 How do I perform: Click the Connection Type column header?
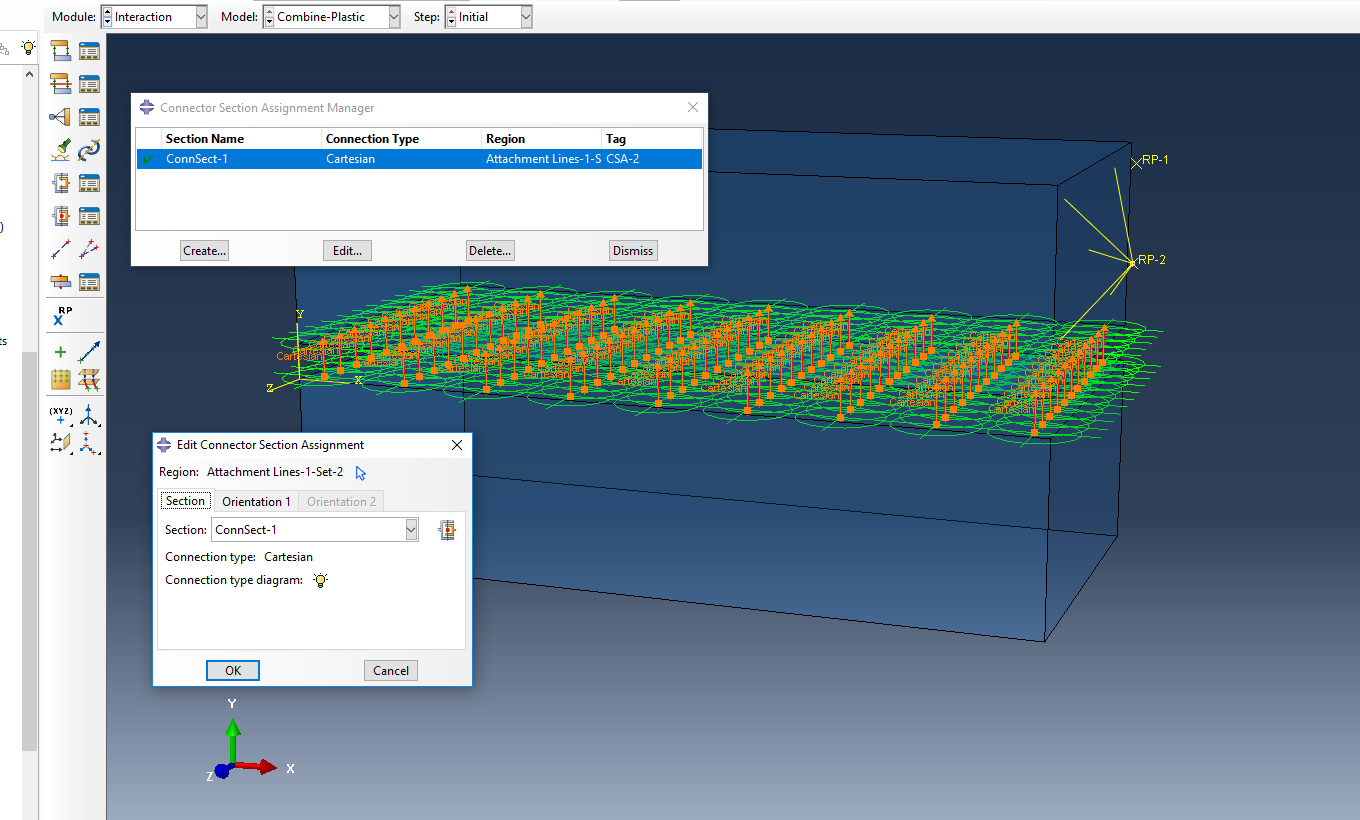(401, 139)
